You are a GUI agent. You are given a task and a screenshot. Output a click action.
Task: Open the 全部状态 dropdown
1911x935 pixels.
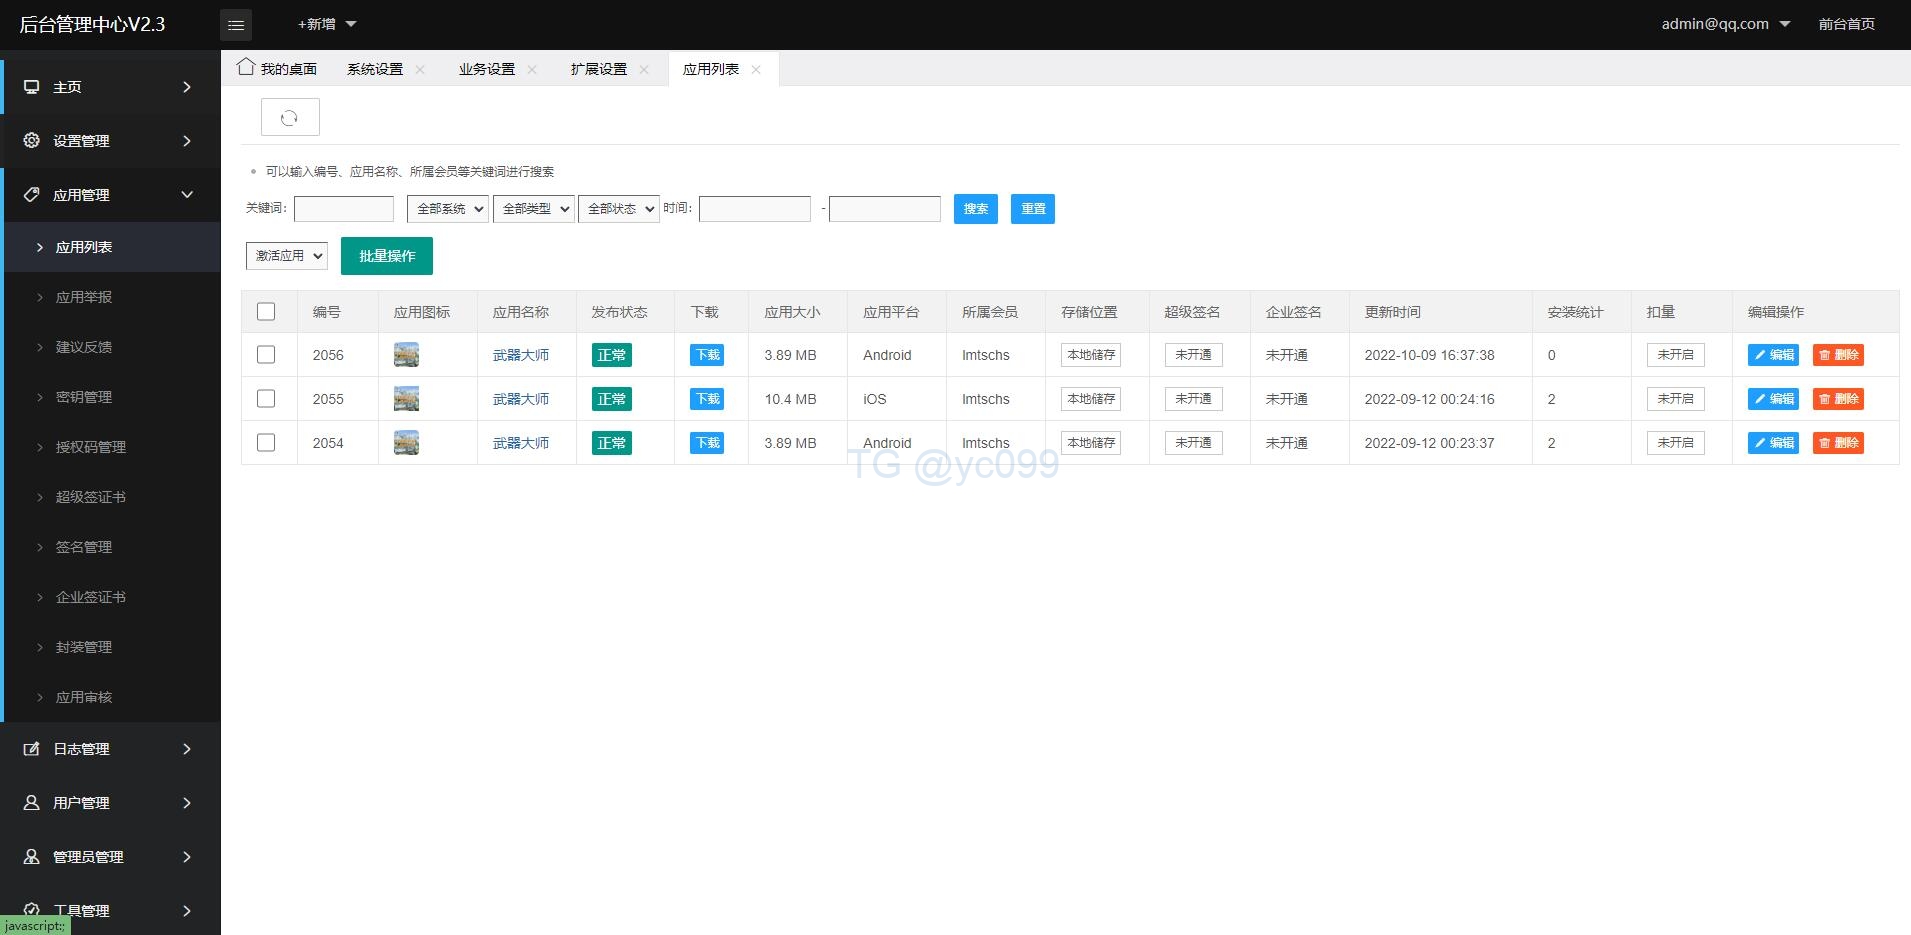(618, 208)
